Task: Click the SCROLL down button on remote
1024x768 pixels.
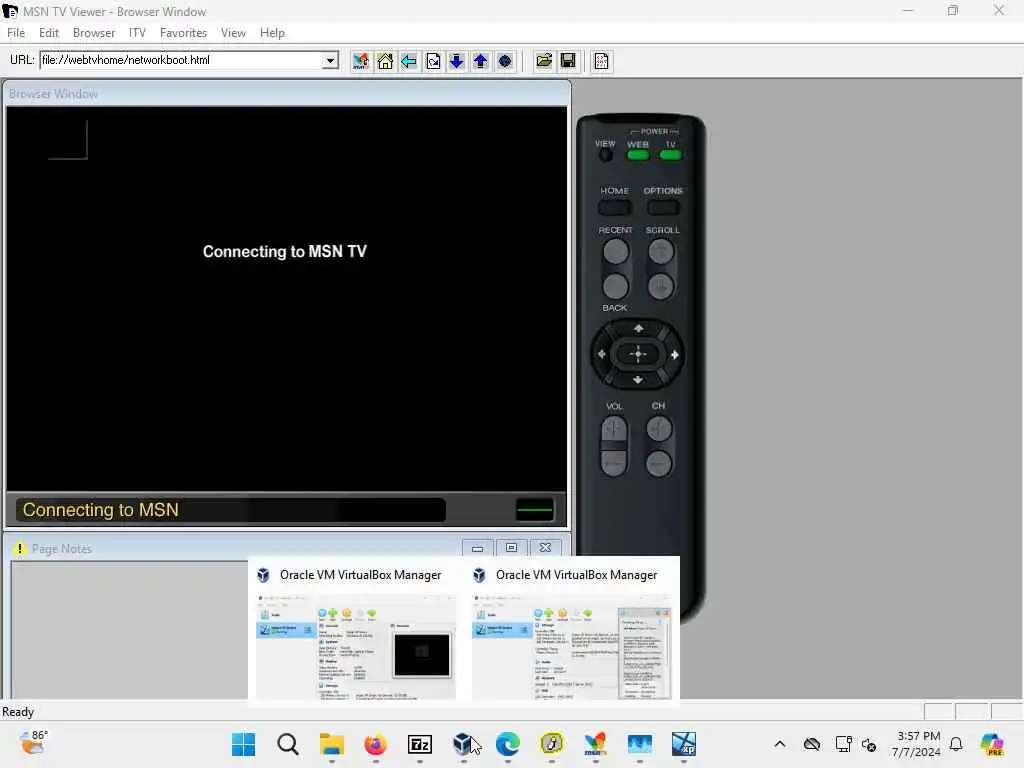Action: [x=661, y=285]
